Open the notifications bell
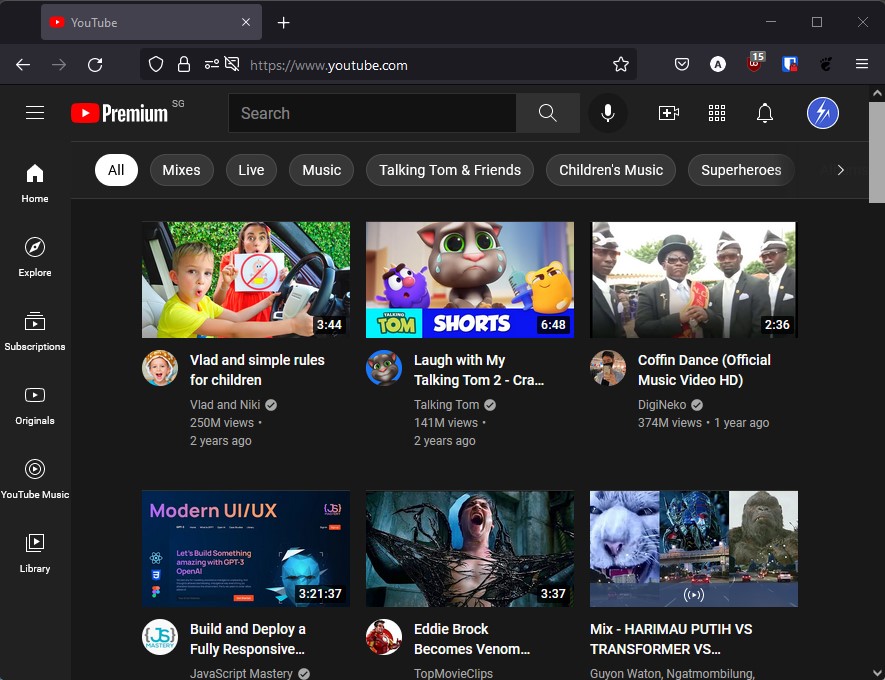 765,113
